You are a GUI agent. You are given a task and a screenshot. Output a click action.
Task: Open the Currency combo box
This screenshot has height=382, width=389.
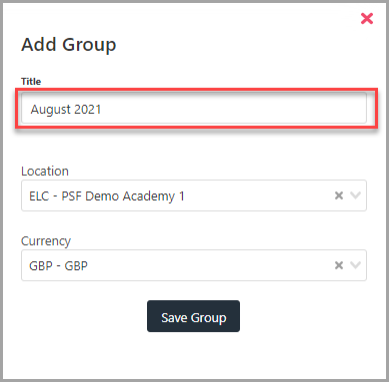pos(194,265)
